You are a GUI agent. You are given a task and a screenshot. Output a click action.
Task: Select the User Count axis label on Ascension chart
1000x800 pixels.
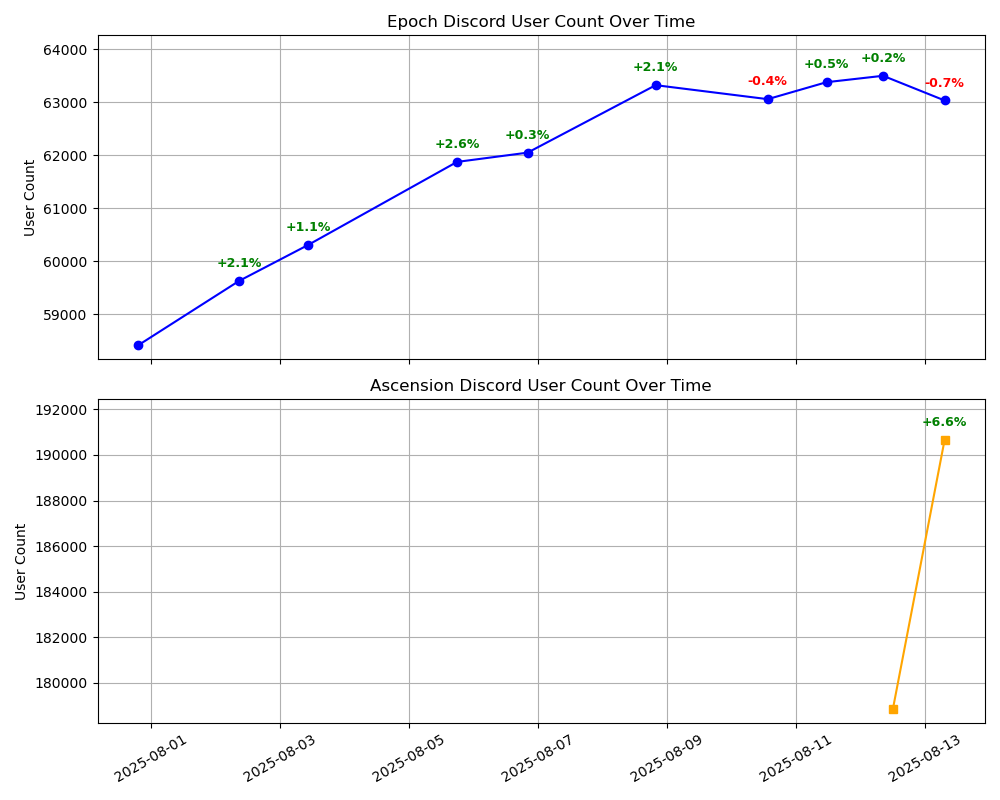pos(20,562)
